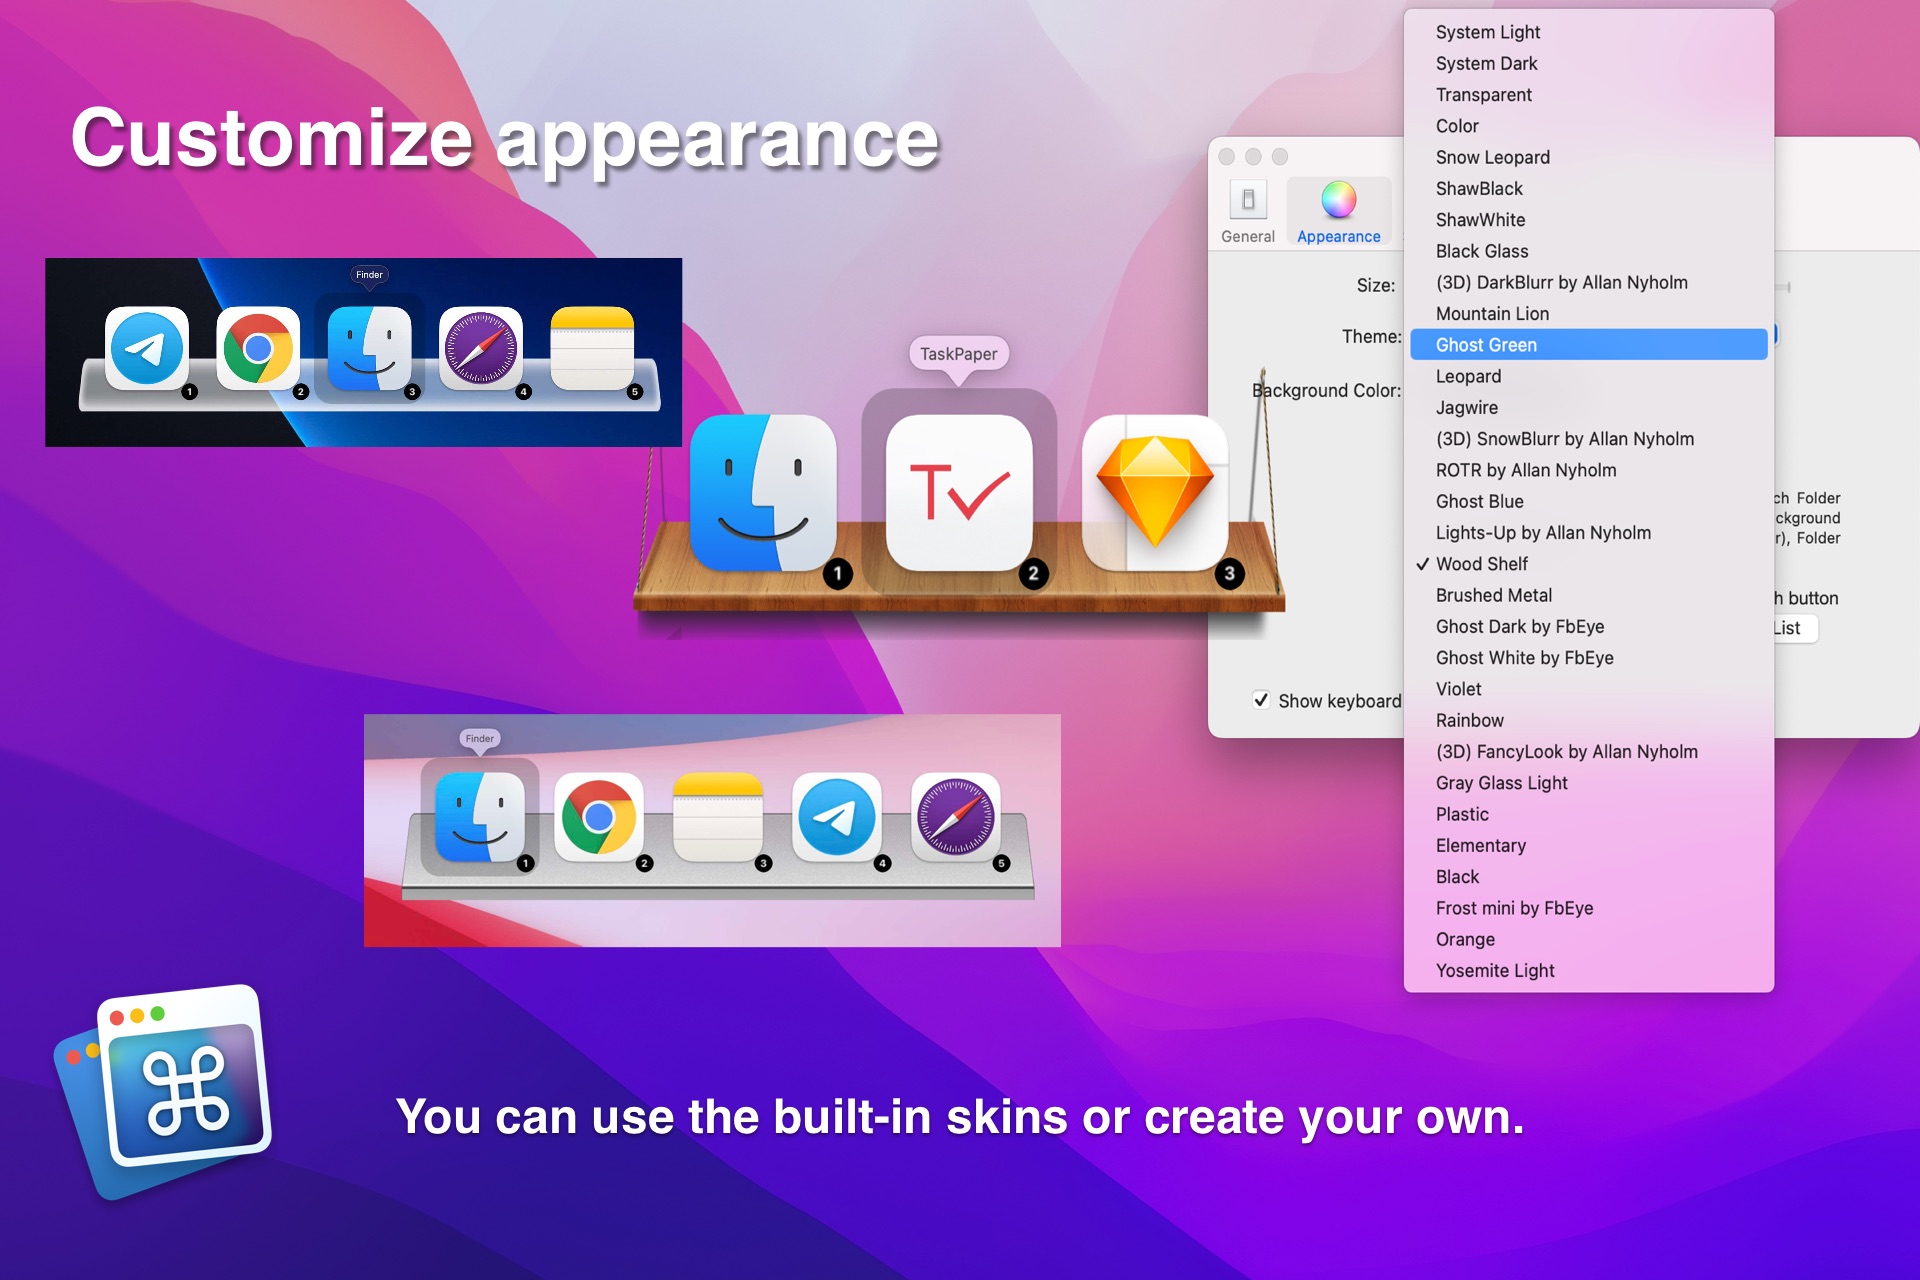Pick the Jagwire theme
The width and height of the screenshot is (1920, 1280).
click(x=1589, y=407)
